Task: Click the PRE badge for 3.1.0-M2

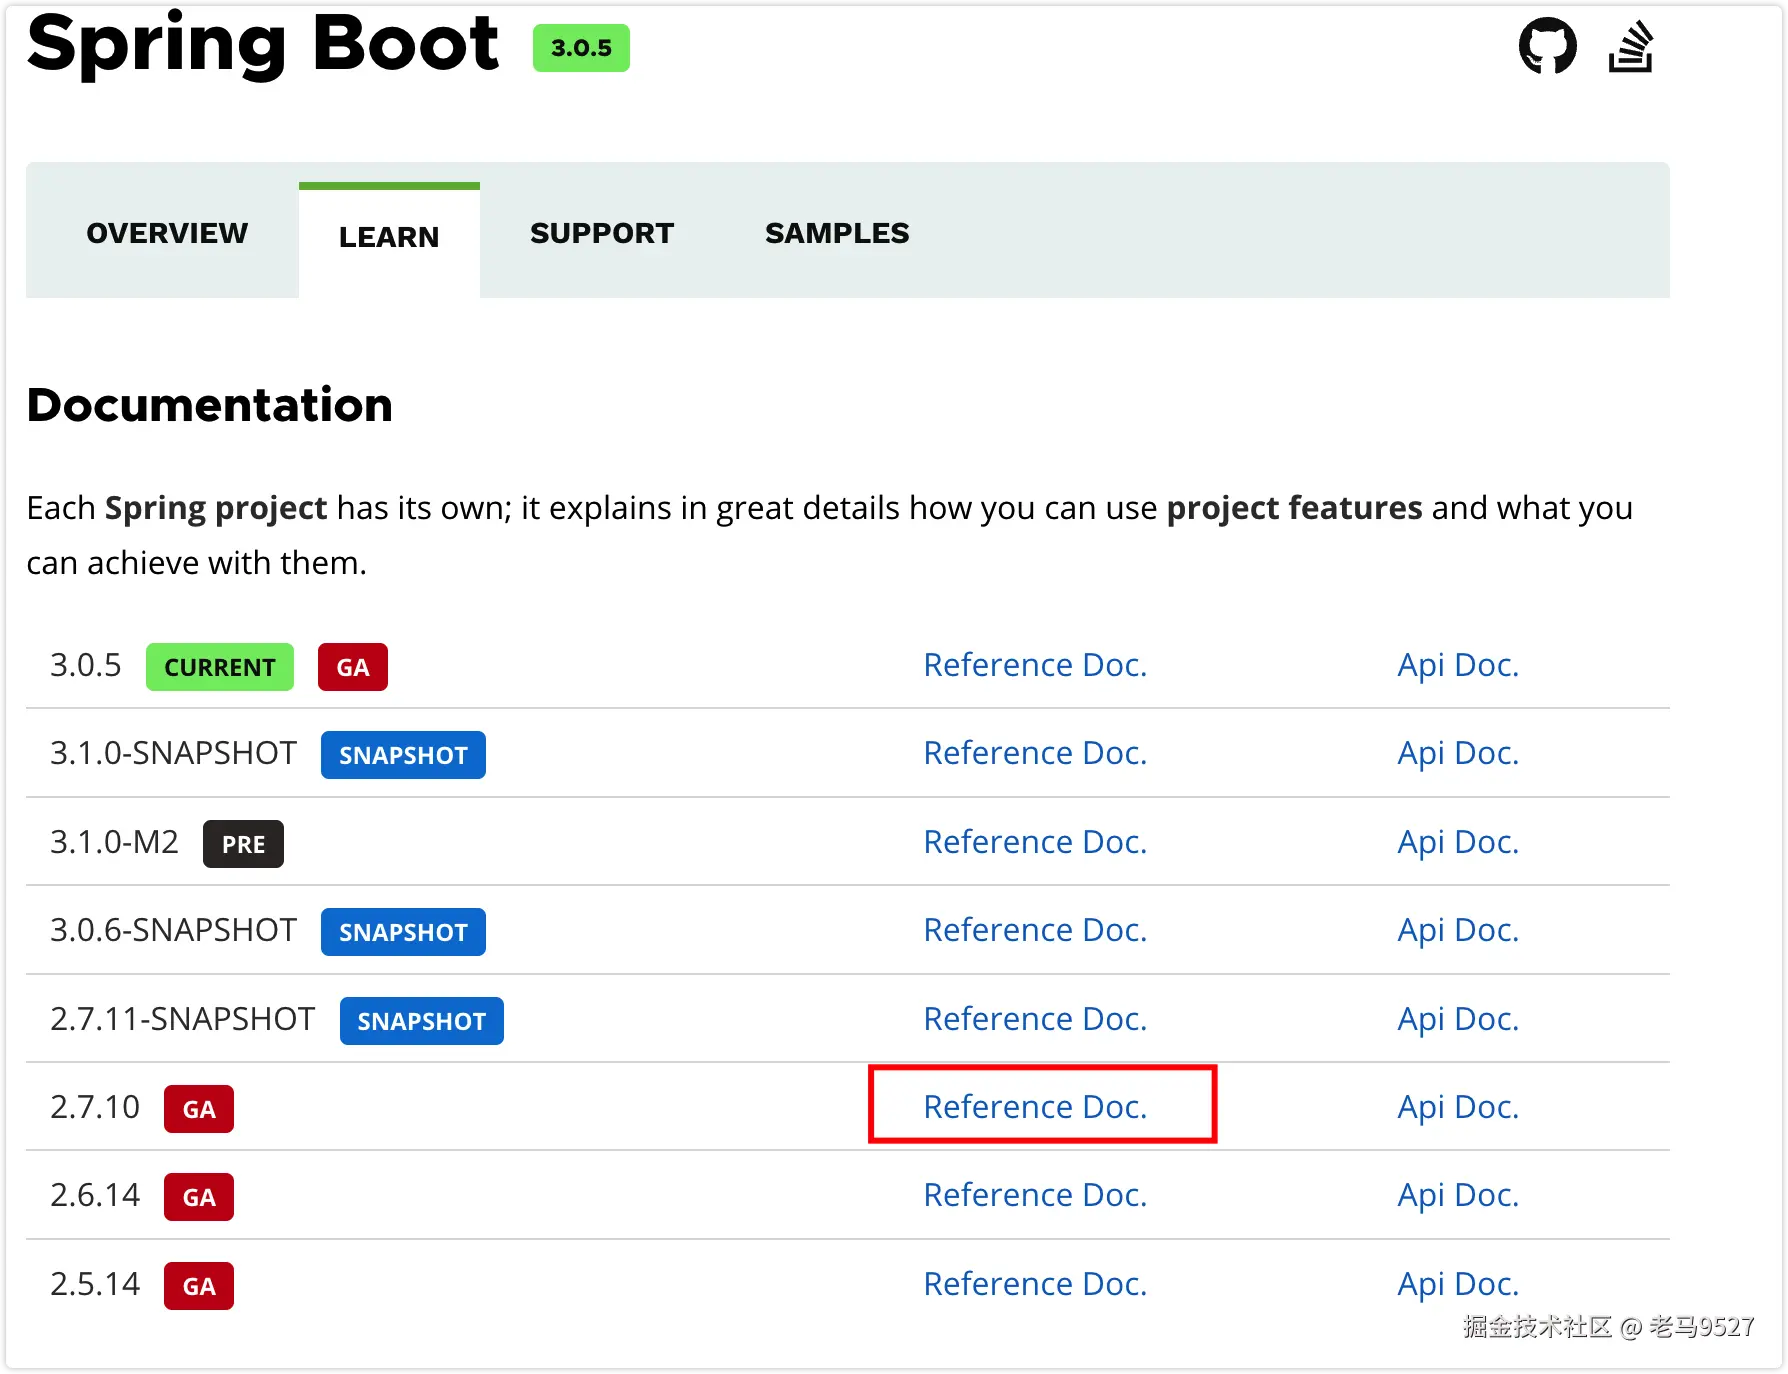Action: click(243, 844)
